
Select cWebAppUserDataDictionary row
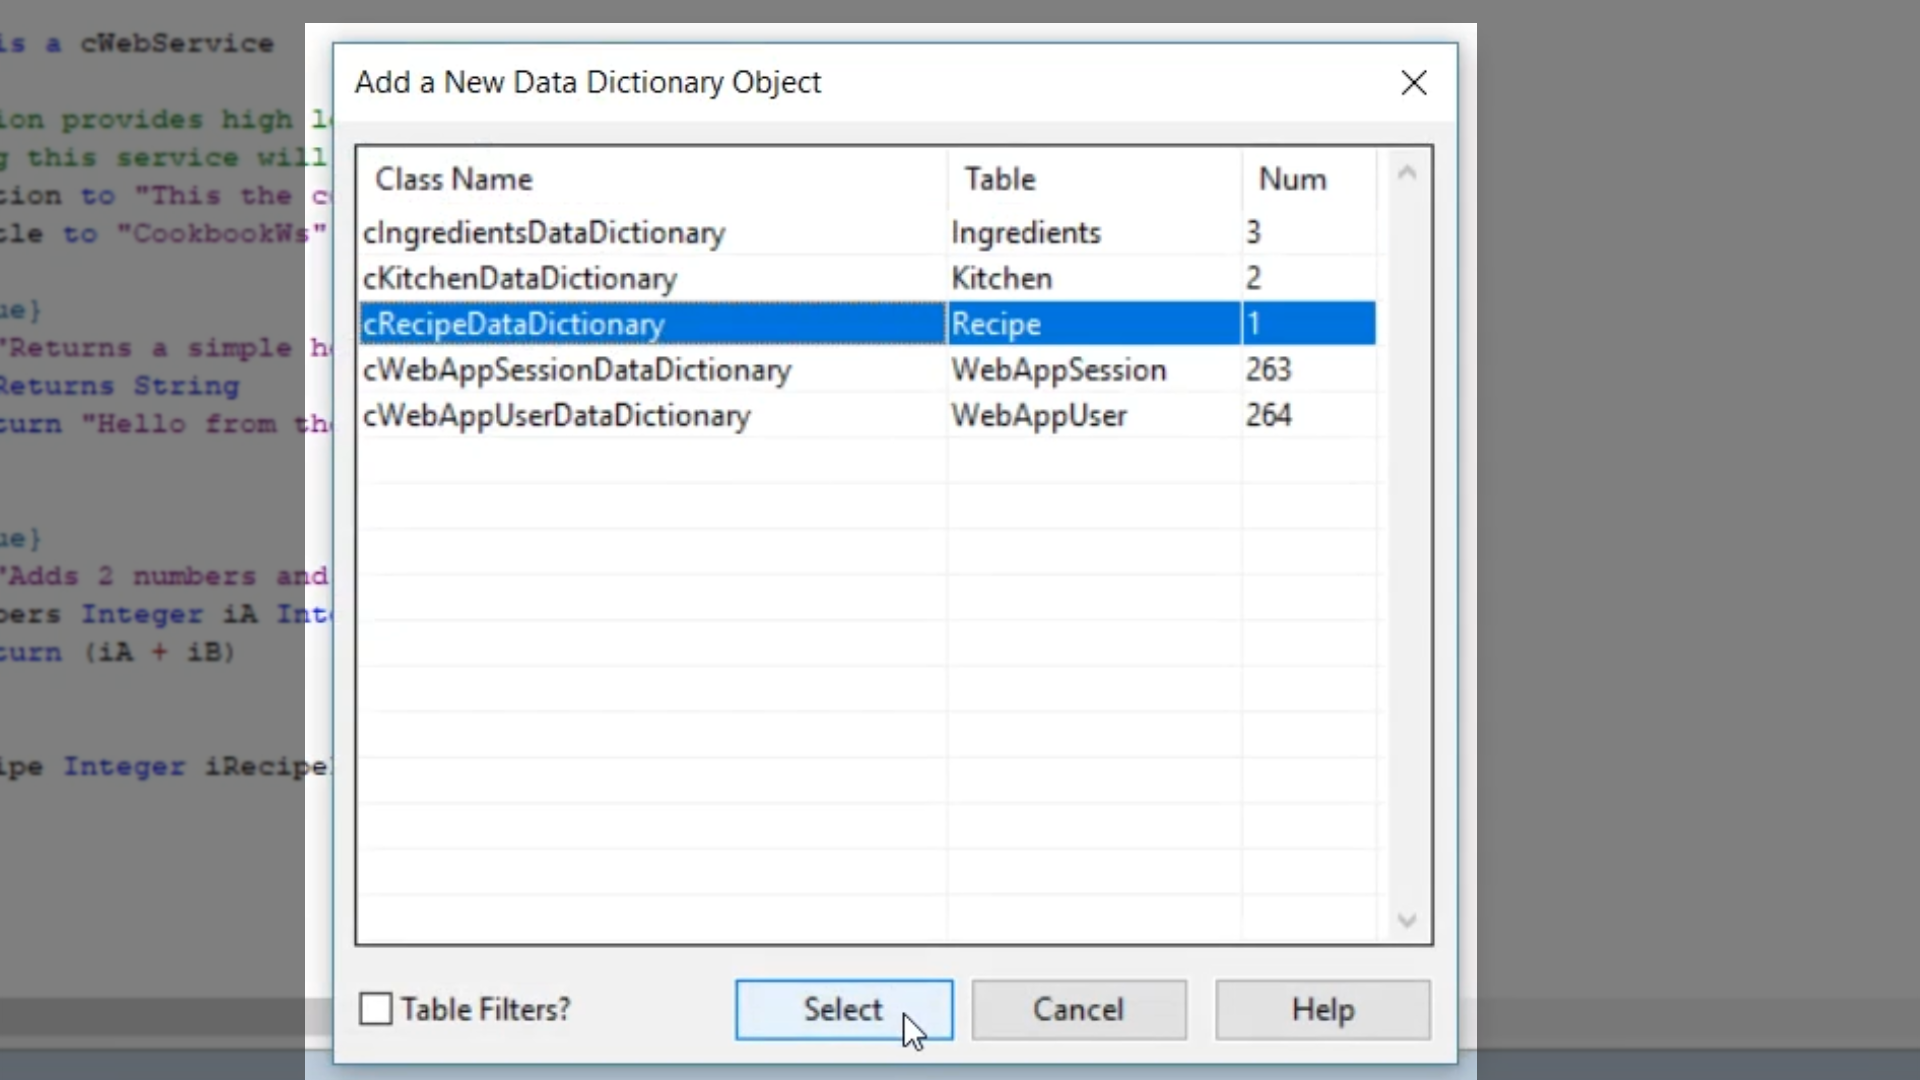(x=557, y=415)
